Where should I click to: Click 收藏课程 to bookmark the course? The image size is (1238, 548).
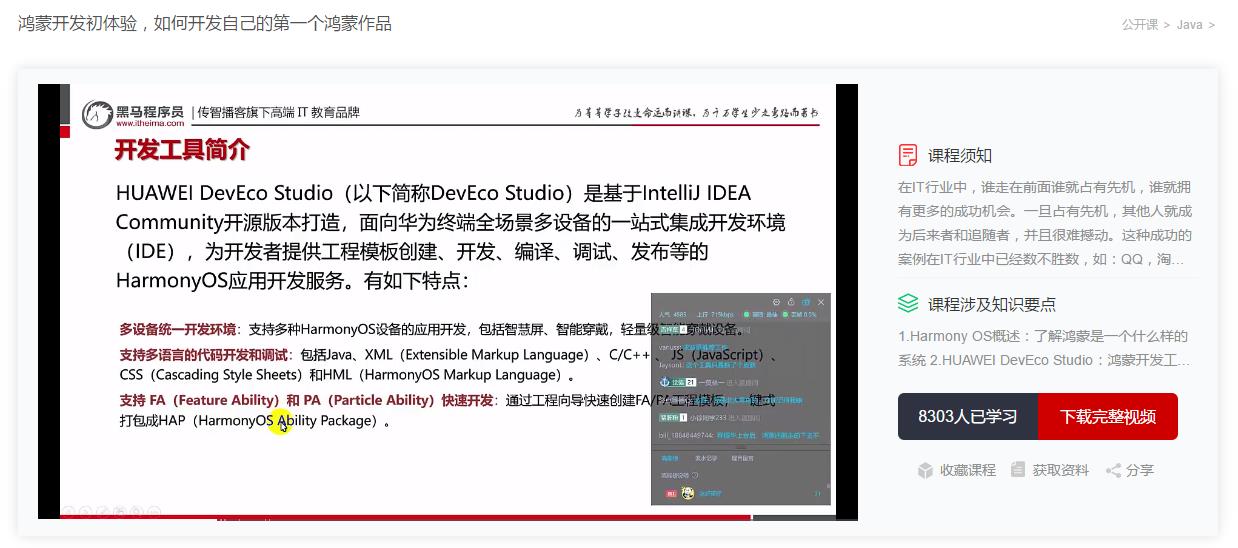(968, 470)
